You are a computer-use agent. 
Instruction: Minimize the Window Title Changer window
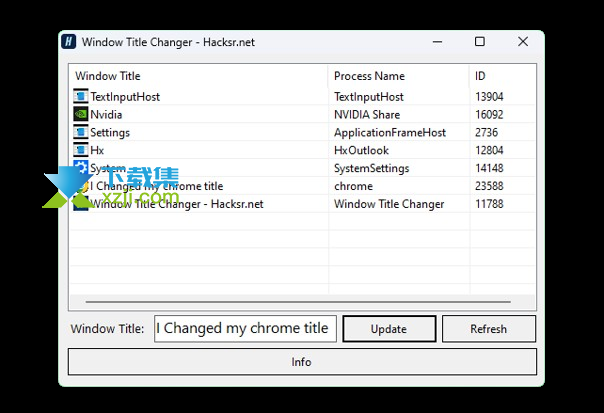point(438,42)
